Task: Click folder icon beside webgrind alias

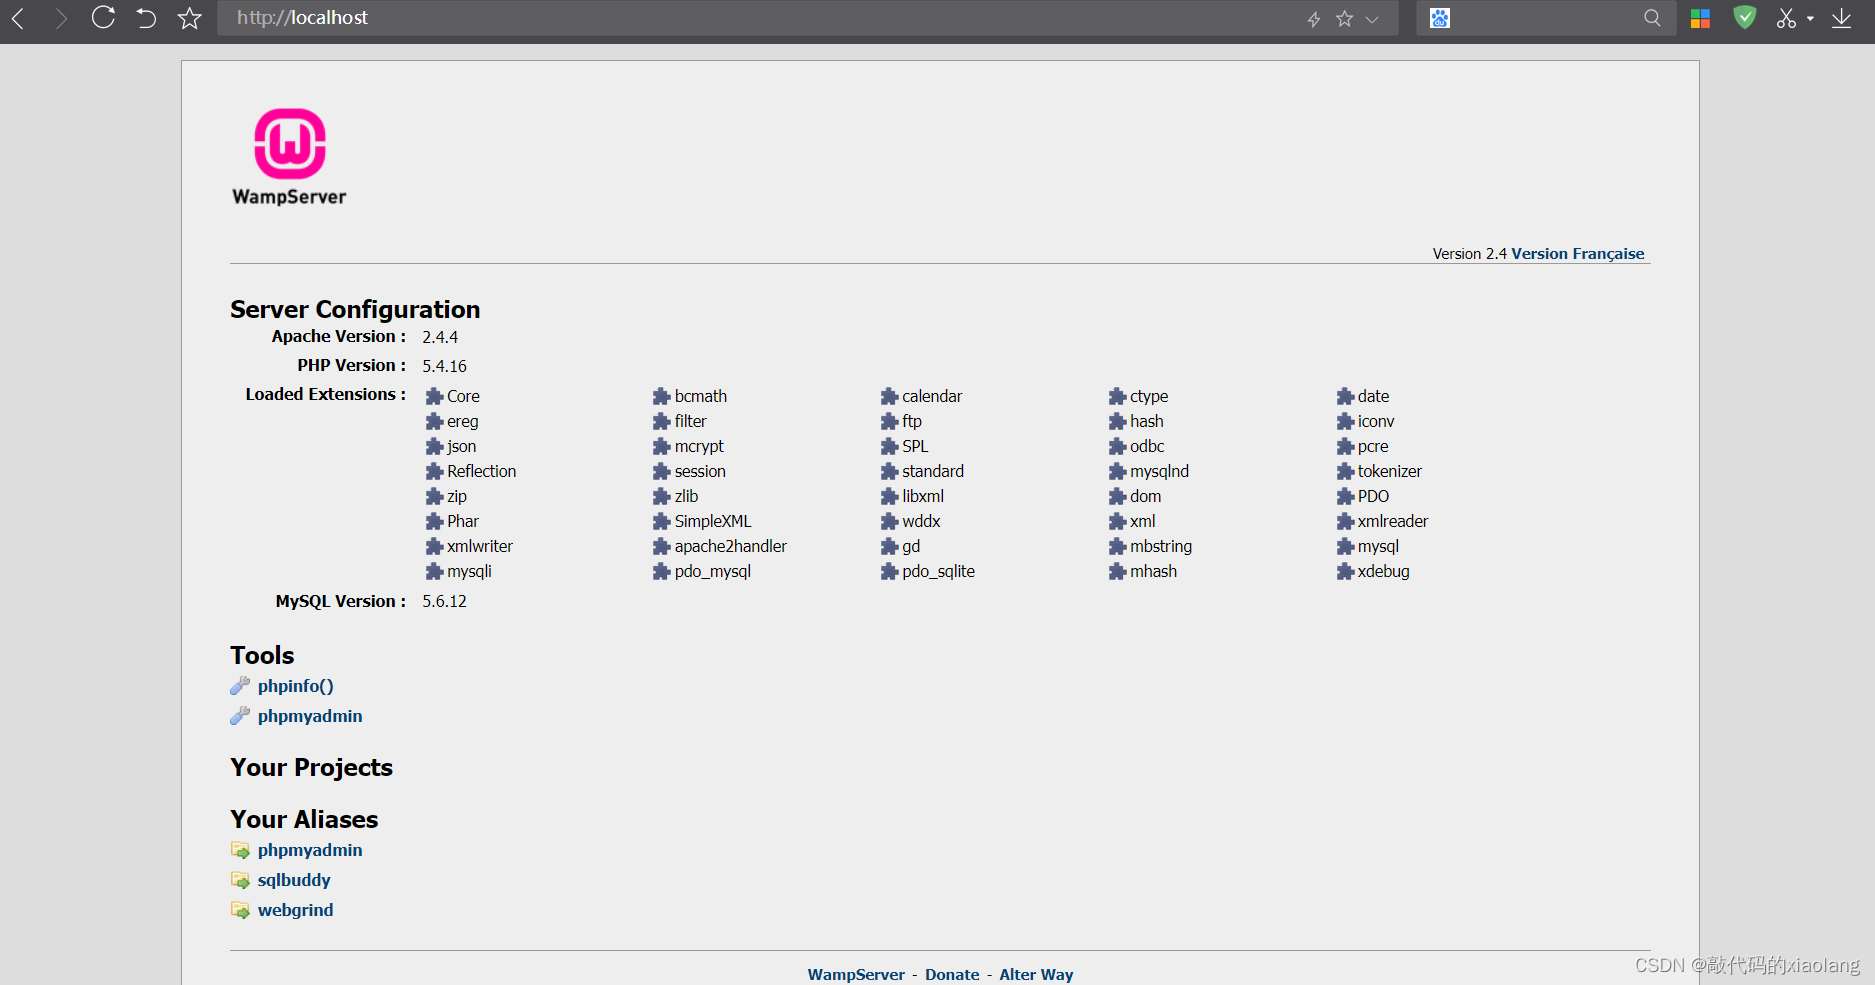Action: pyautogui.click(x=240, y=910)
